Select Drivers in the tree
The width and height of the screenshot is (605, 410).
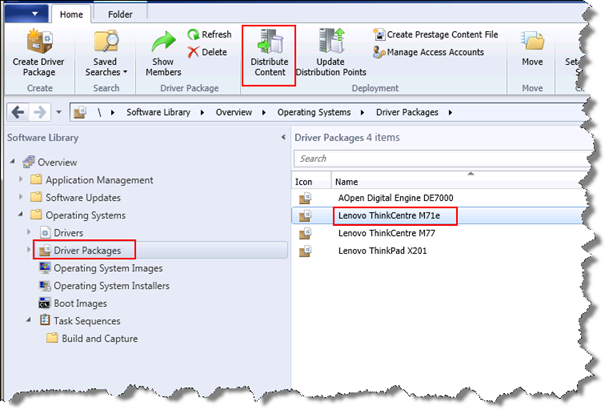click(68, 233)
